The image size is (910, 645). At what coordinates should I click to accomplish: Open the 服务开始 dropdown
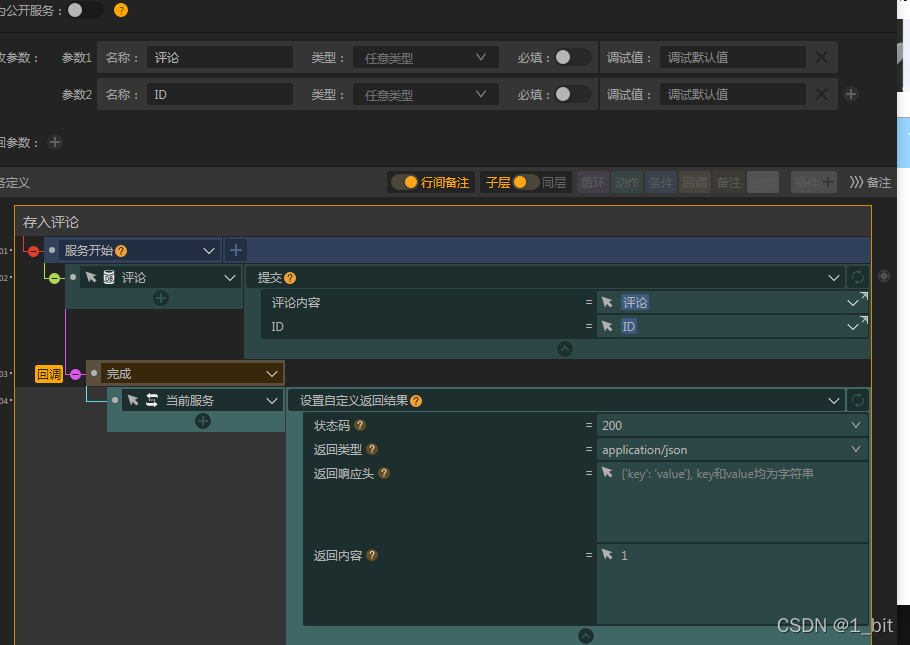(x=209, y=251)
